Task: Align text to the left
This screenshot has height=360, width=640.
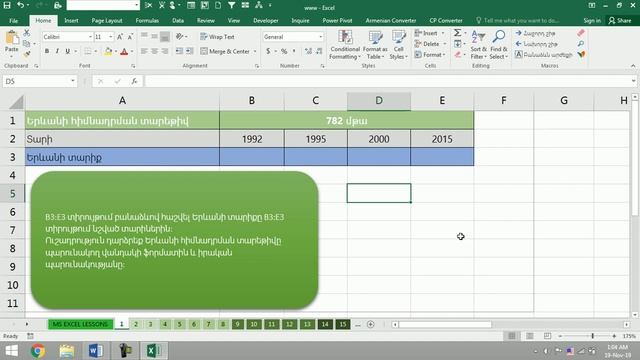Action: [x=144, y=51]
